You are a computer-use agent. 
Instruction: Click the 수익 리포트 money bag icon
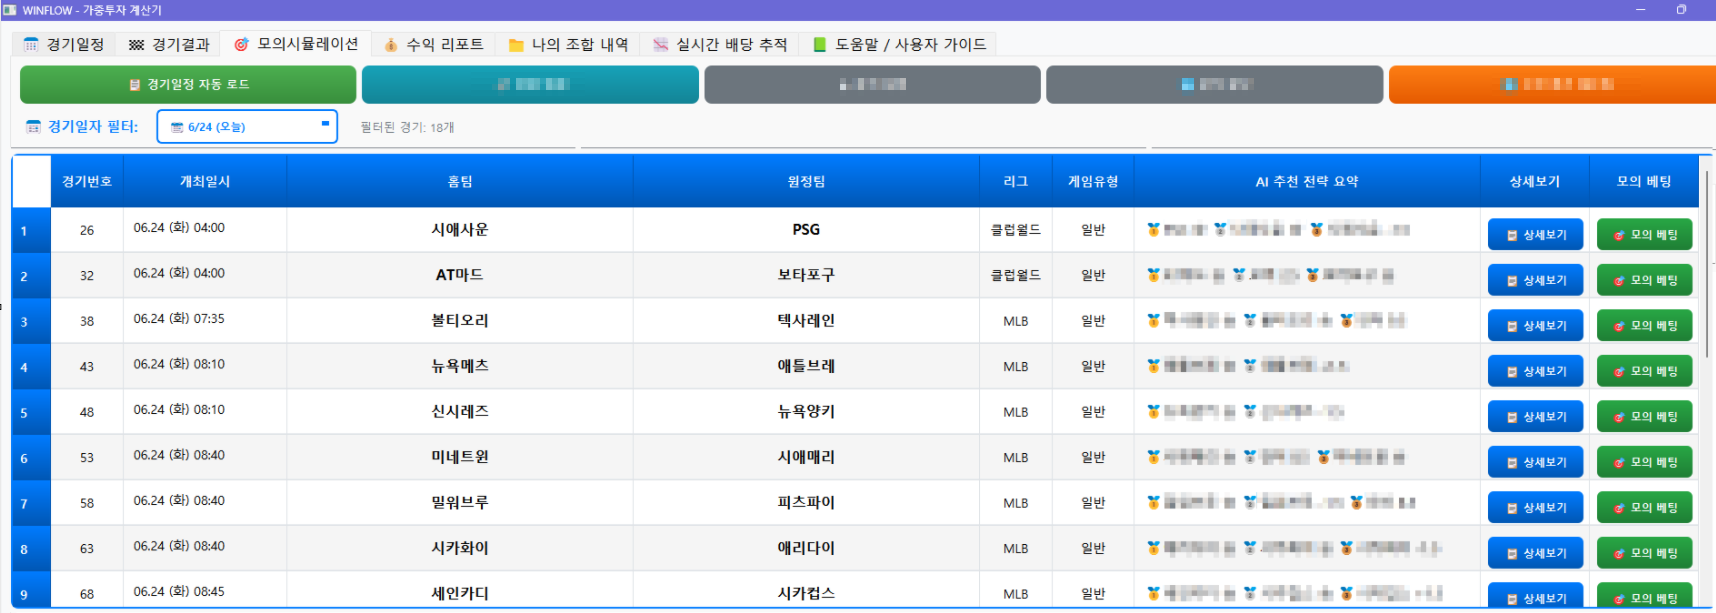pos(391,45)
